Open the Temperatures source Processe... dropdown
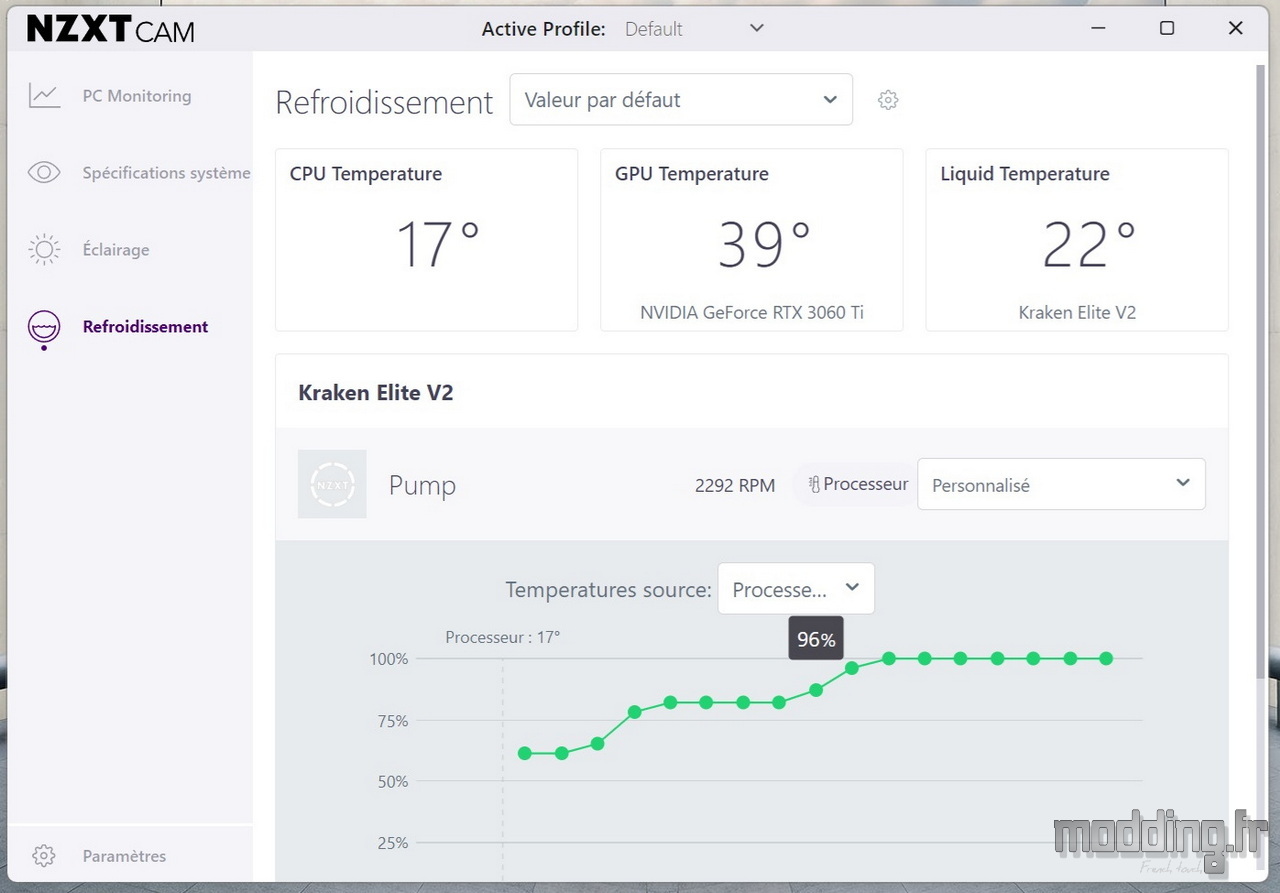The height and width of the screenshot is (893, 1280). coord(796,589)
